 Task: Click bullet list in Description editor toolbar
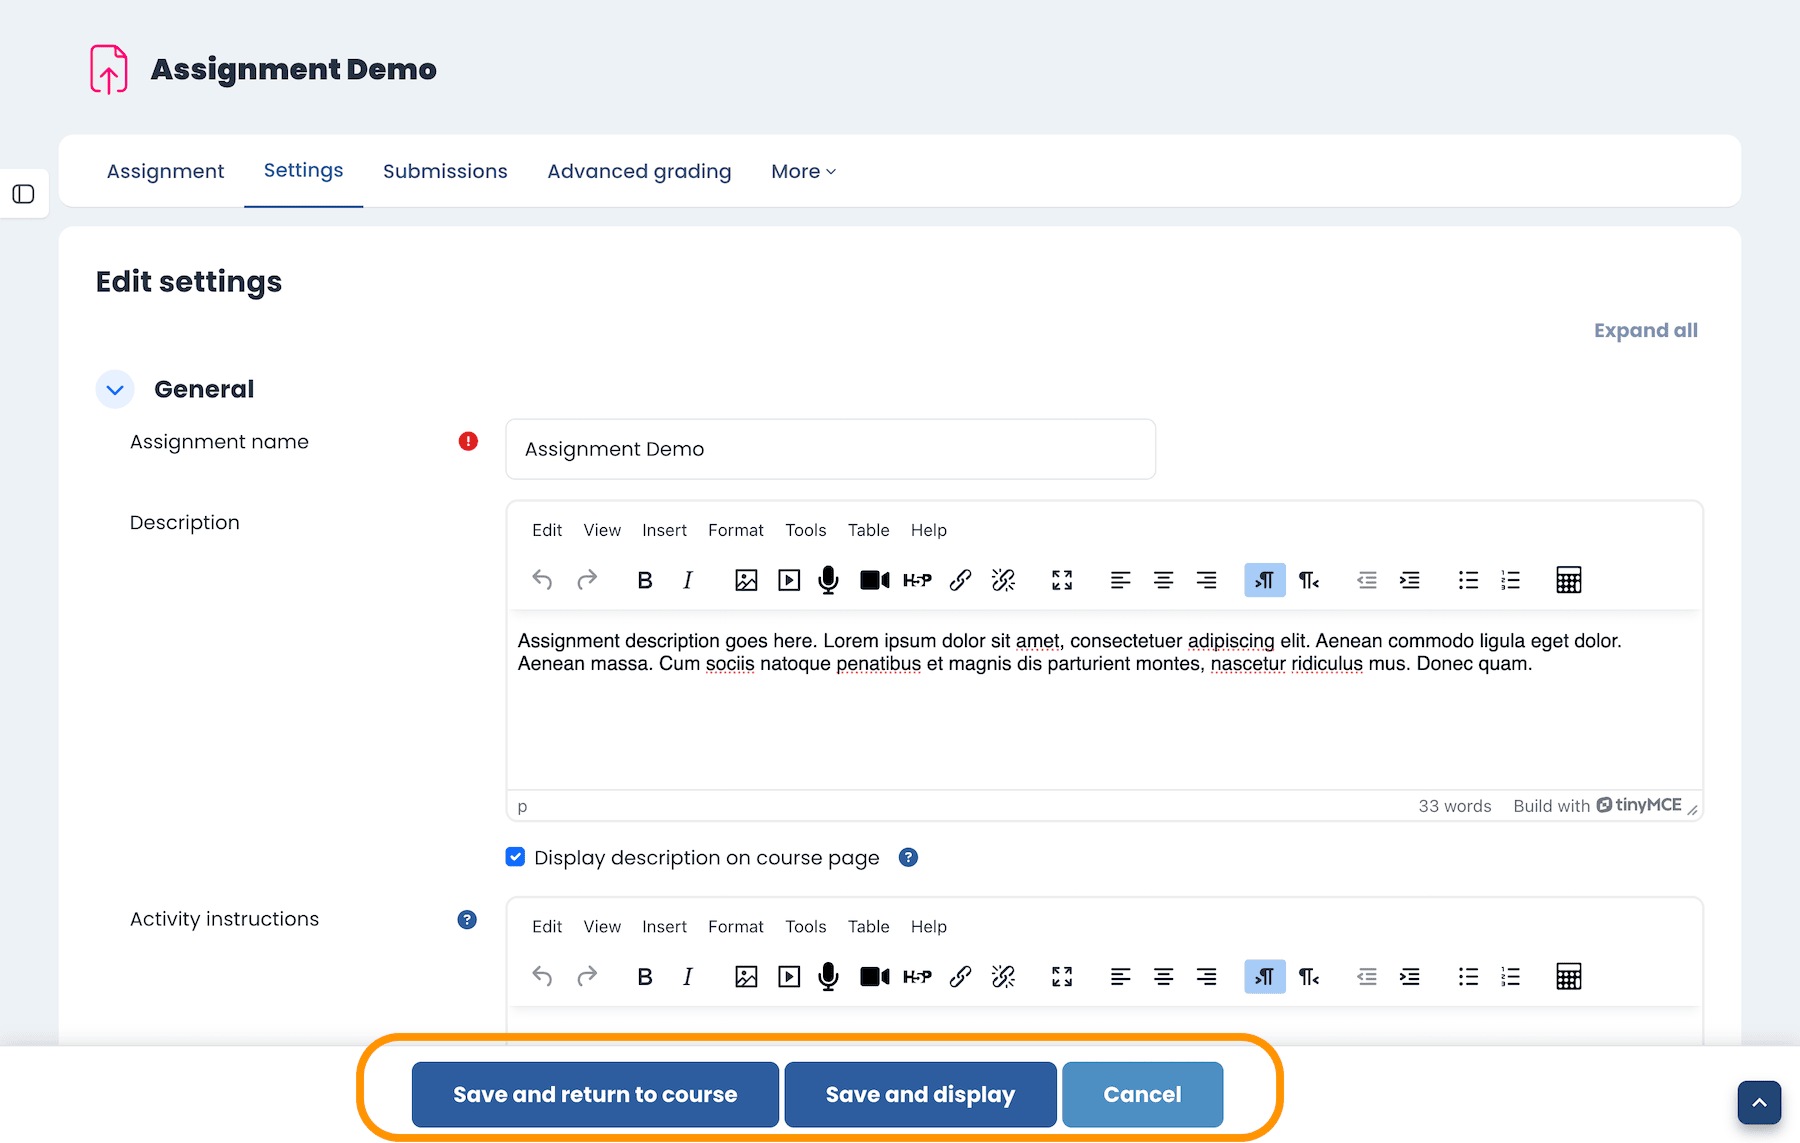[1468, 580]
